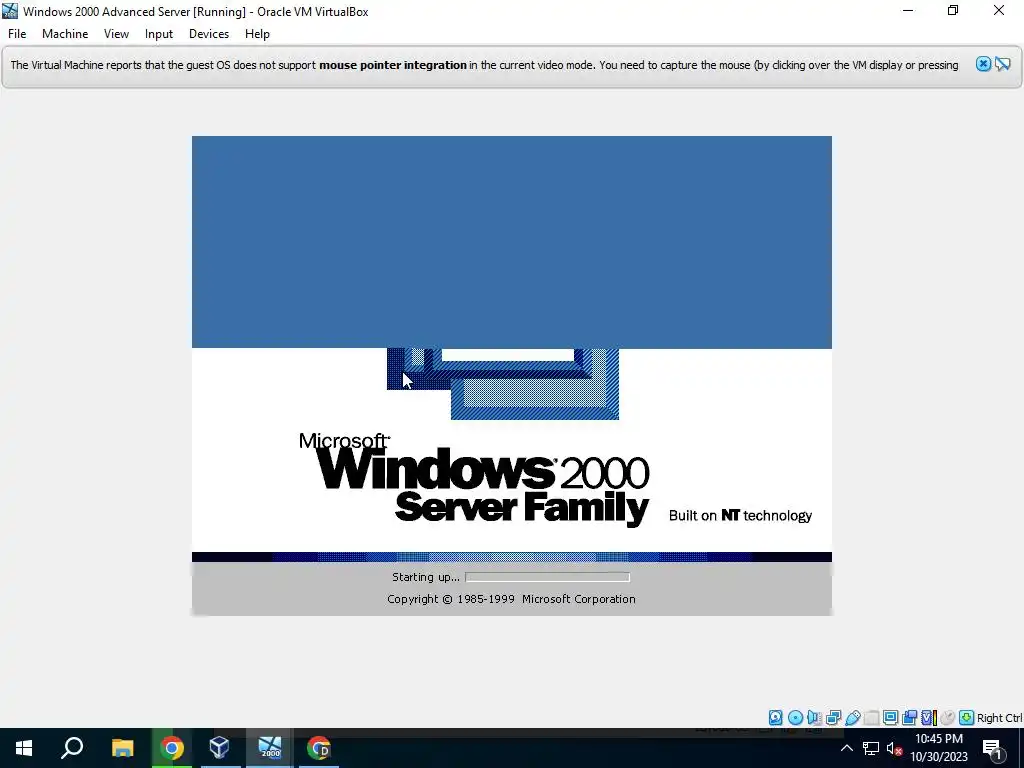Click the Starting up progress bar
This screenshot has width=1024, height=768.
coord(547,577)
